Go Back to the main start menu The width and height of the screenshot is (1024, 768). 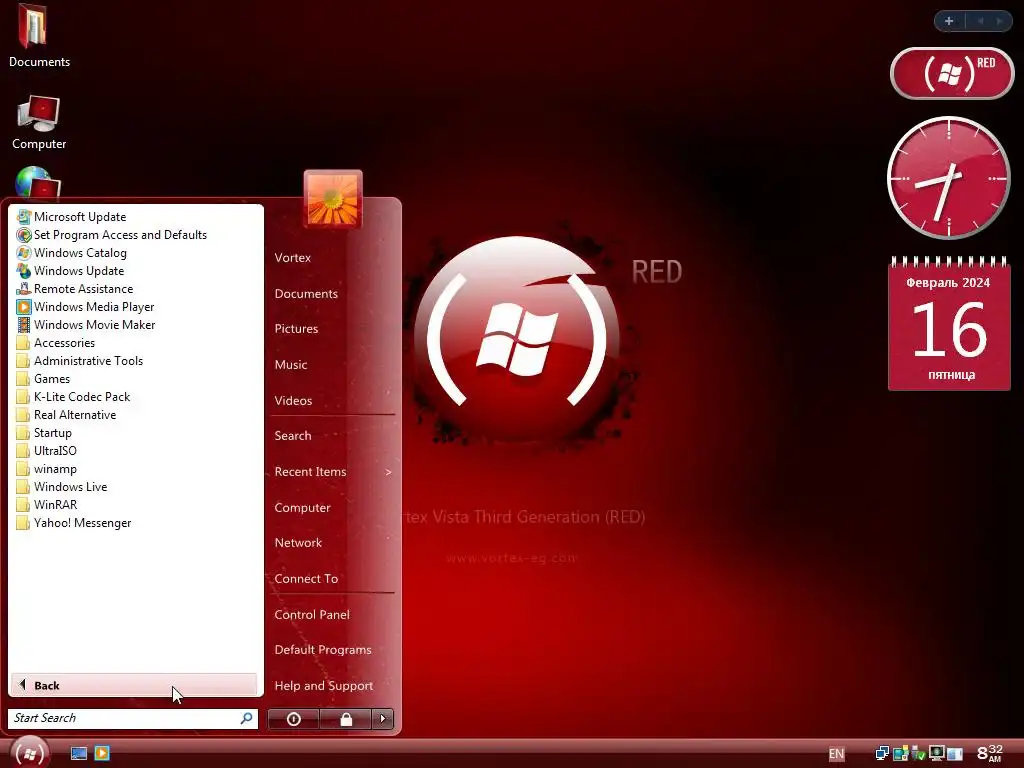coord(134,685)
